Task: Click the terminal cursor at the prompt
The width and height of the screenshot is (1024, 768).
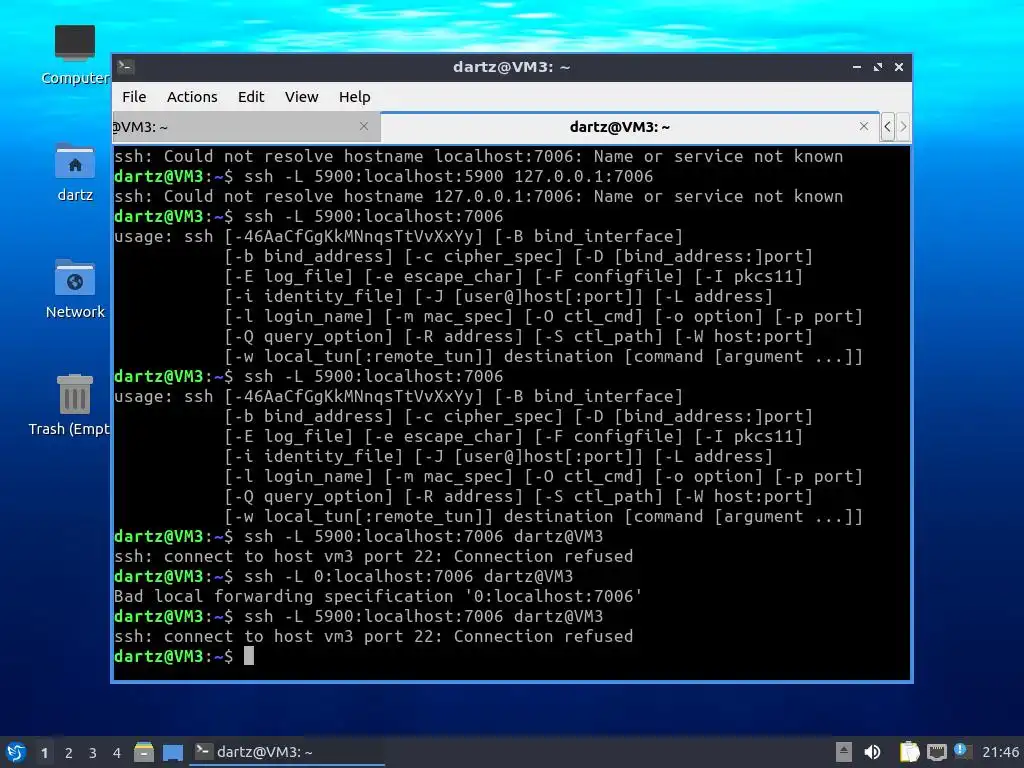Action: 249,656
